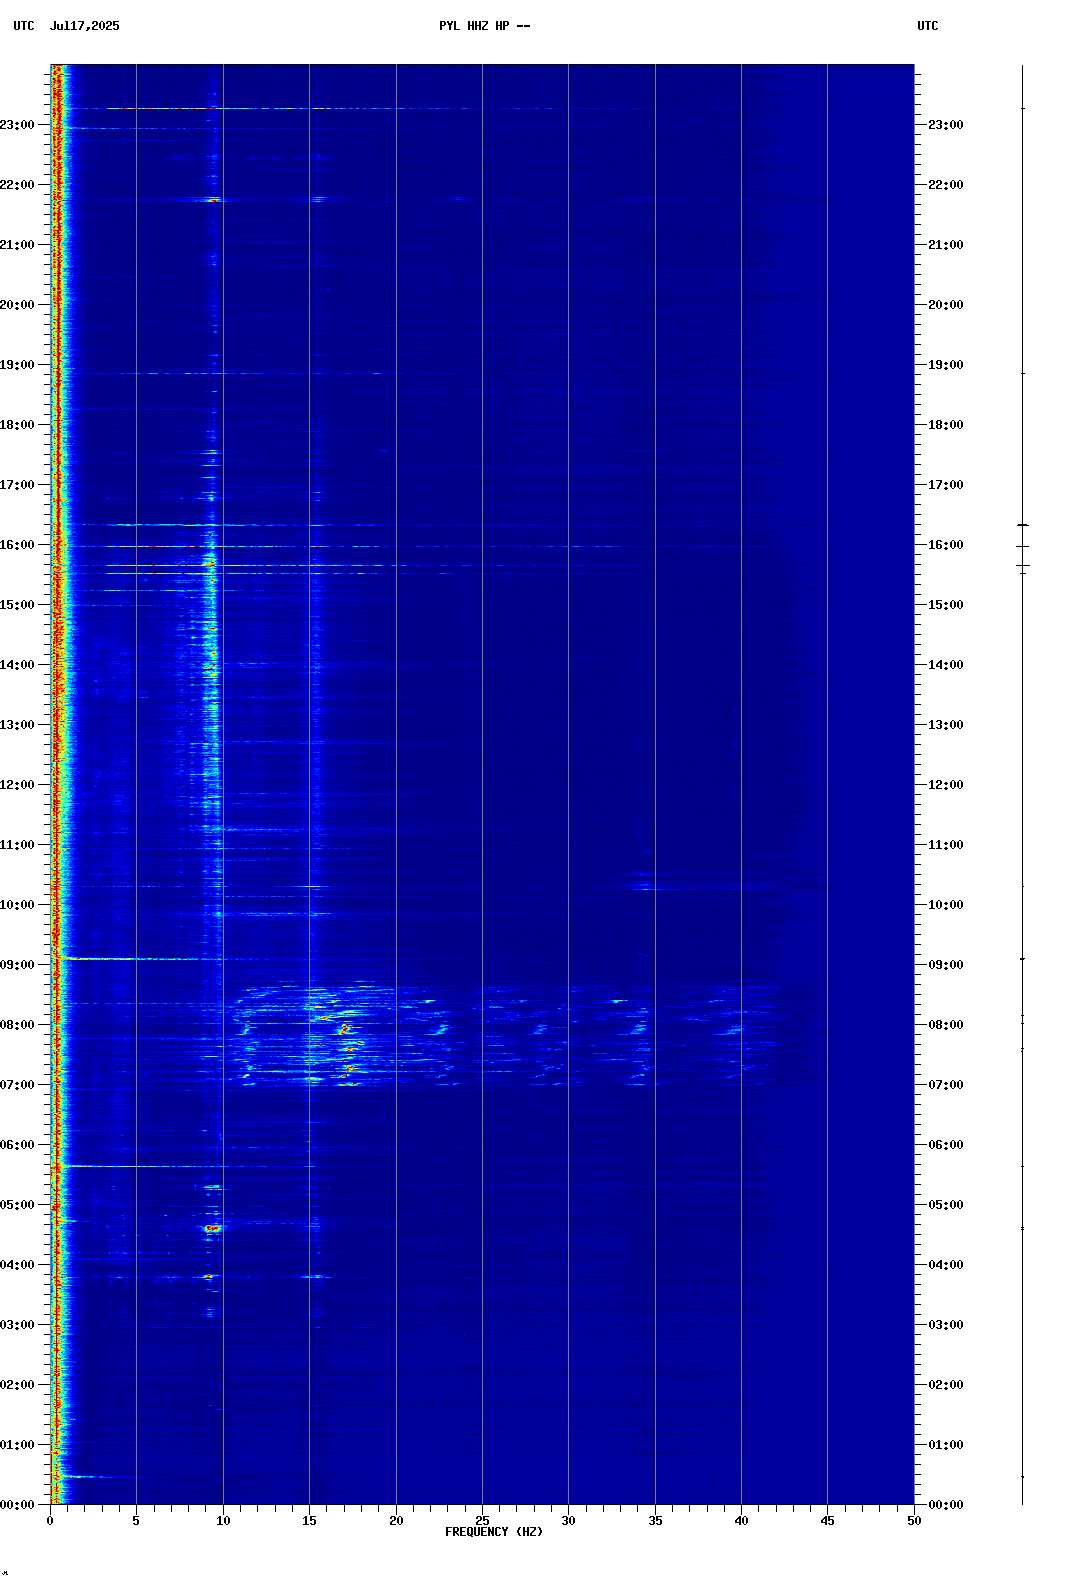Click the right-axis 13:00 time label
The width and height of the screenshot is (1066, 1584).
click(x=946, y=725)
